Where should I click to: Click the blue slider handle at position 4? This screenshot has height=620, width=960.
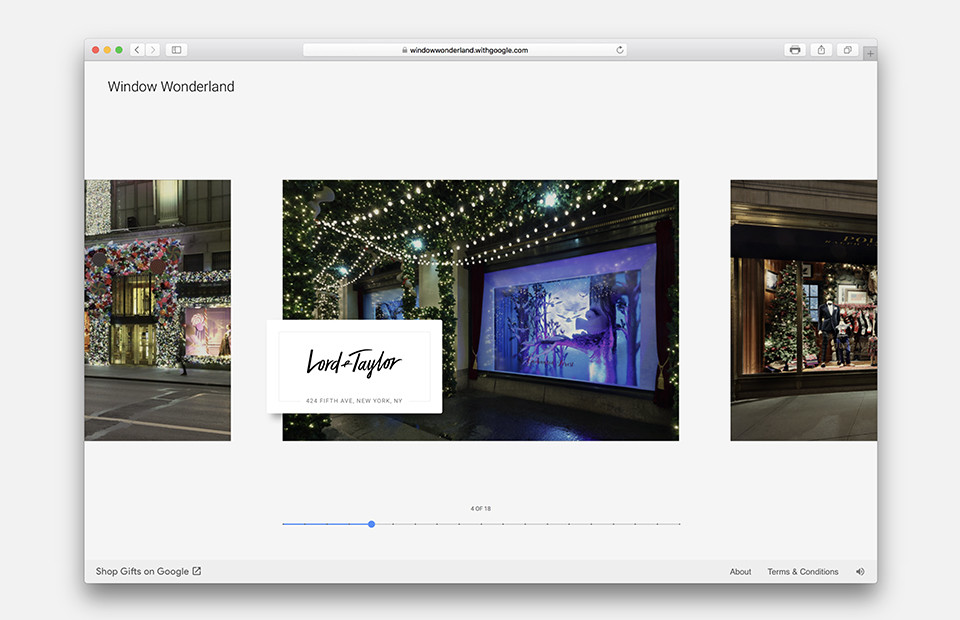coord(372,525)
